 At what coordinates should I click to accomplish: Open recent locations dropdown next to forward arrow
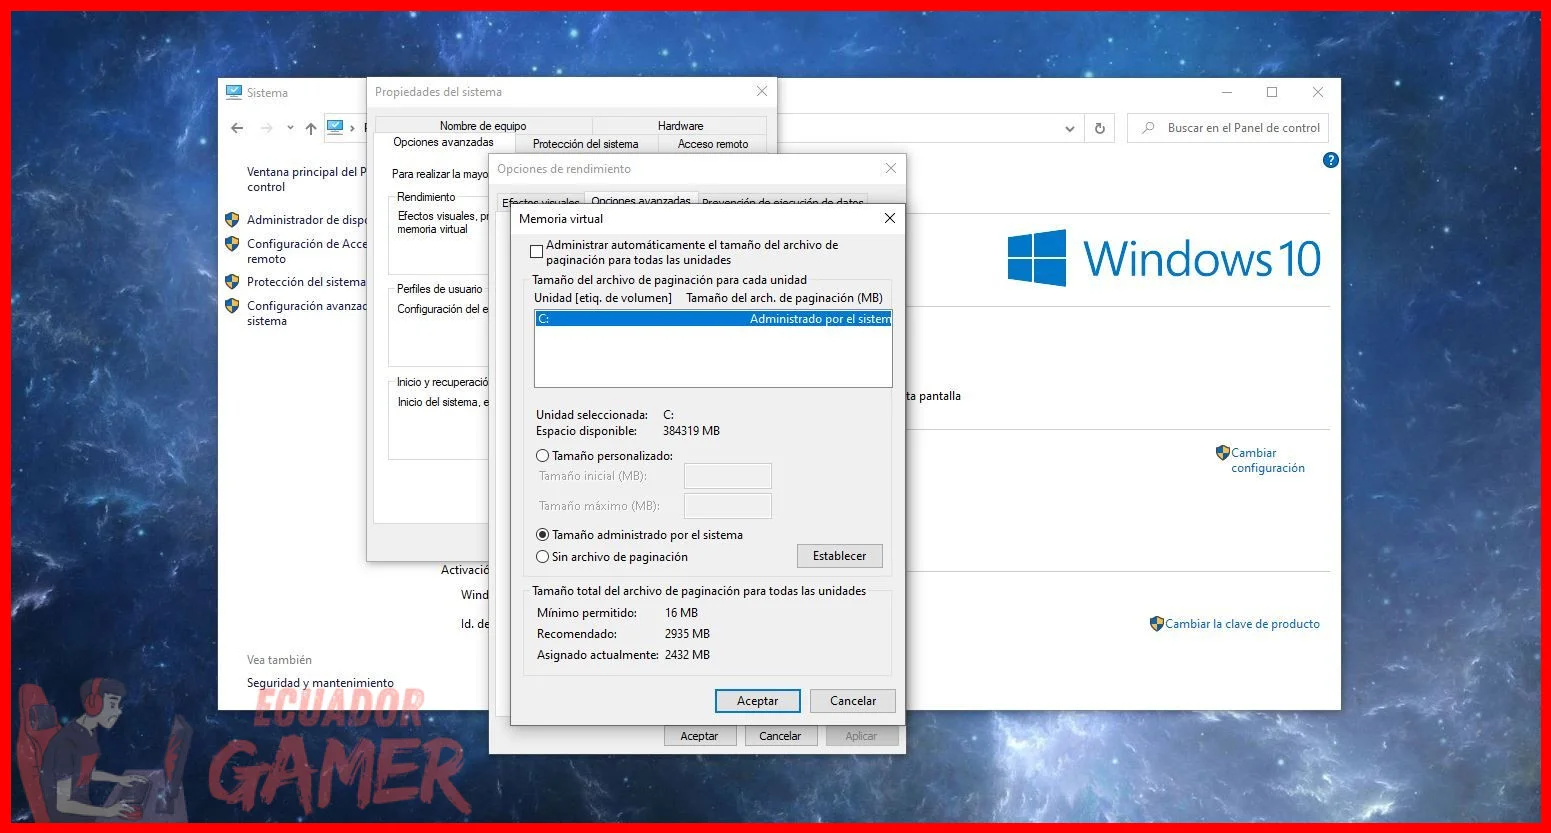click(290, 128)
